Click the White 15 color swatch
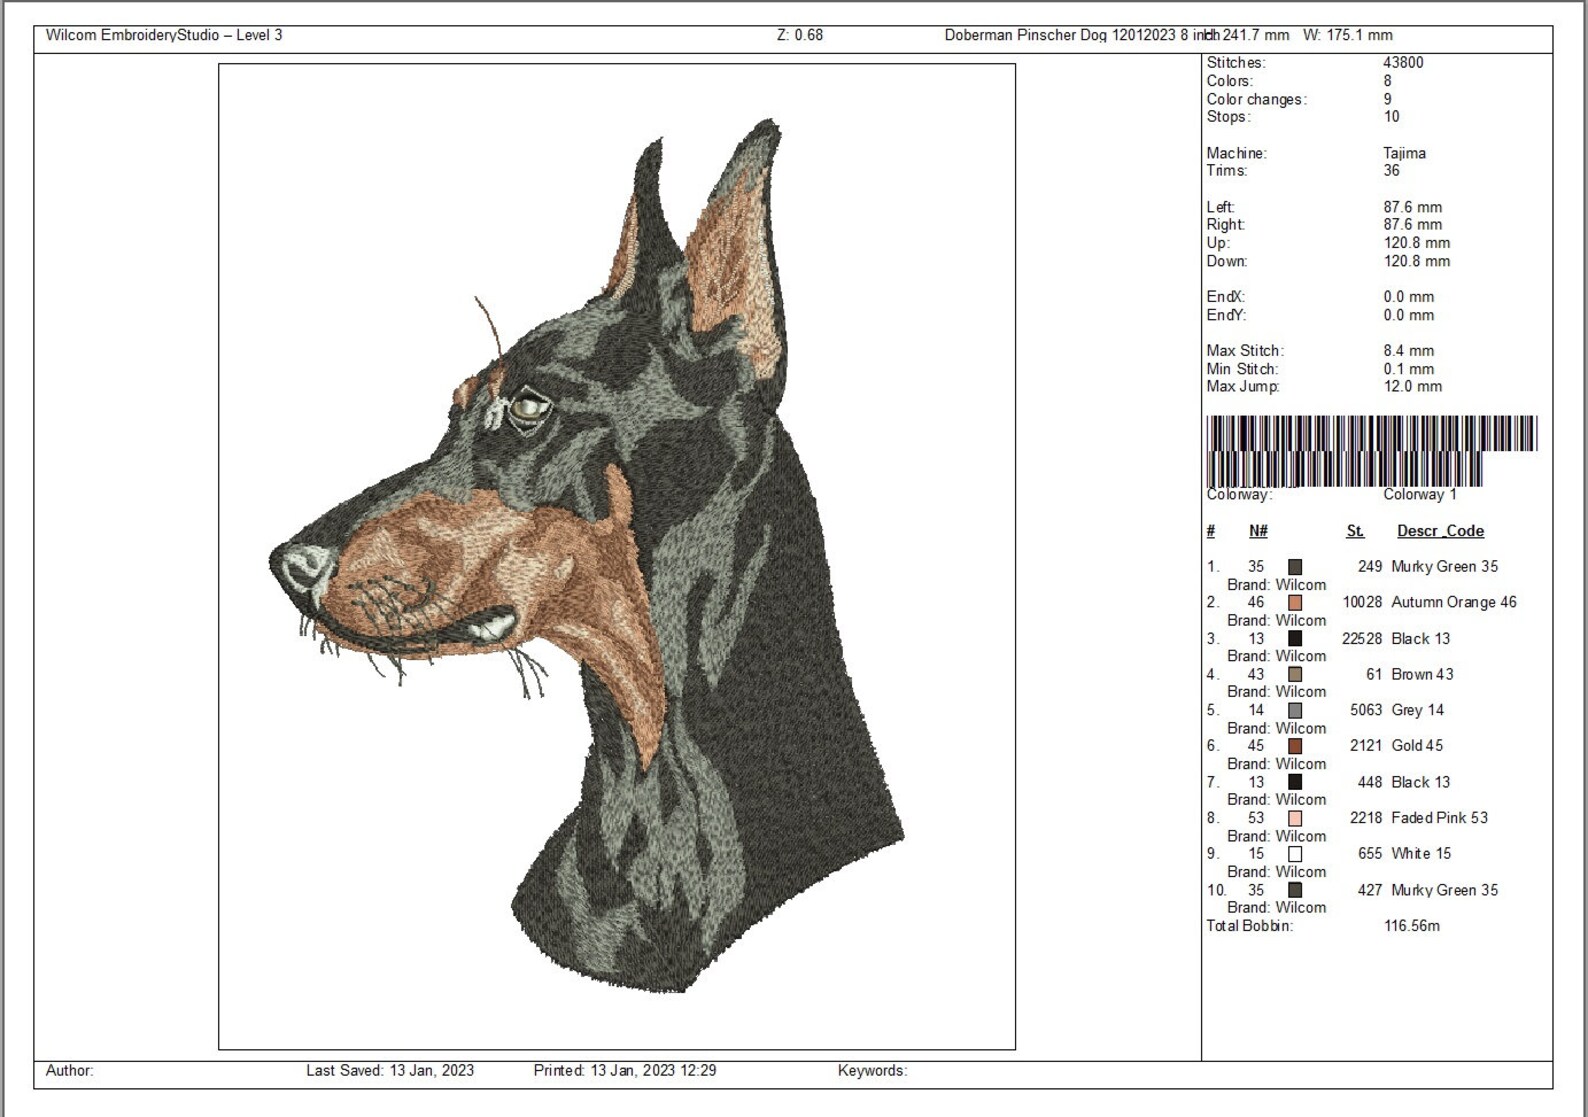 pos(1295,854)
